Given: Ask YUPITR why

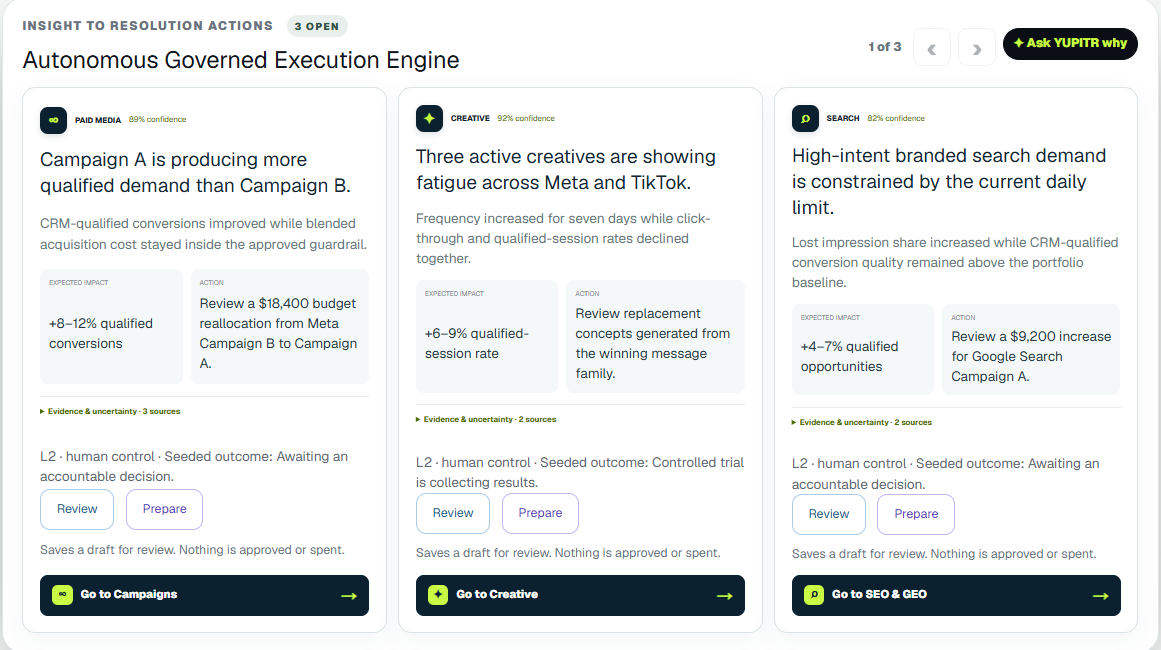Looking at the screenshot, I should click(1070, 44).
